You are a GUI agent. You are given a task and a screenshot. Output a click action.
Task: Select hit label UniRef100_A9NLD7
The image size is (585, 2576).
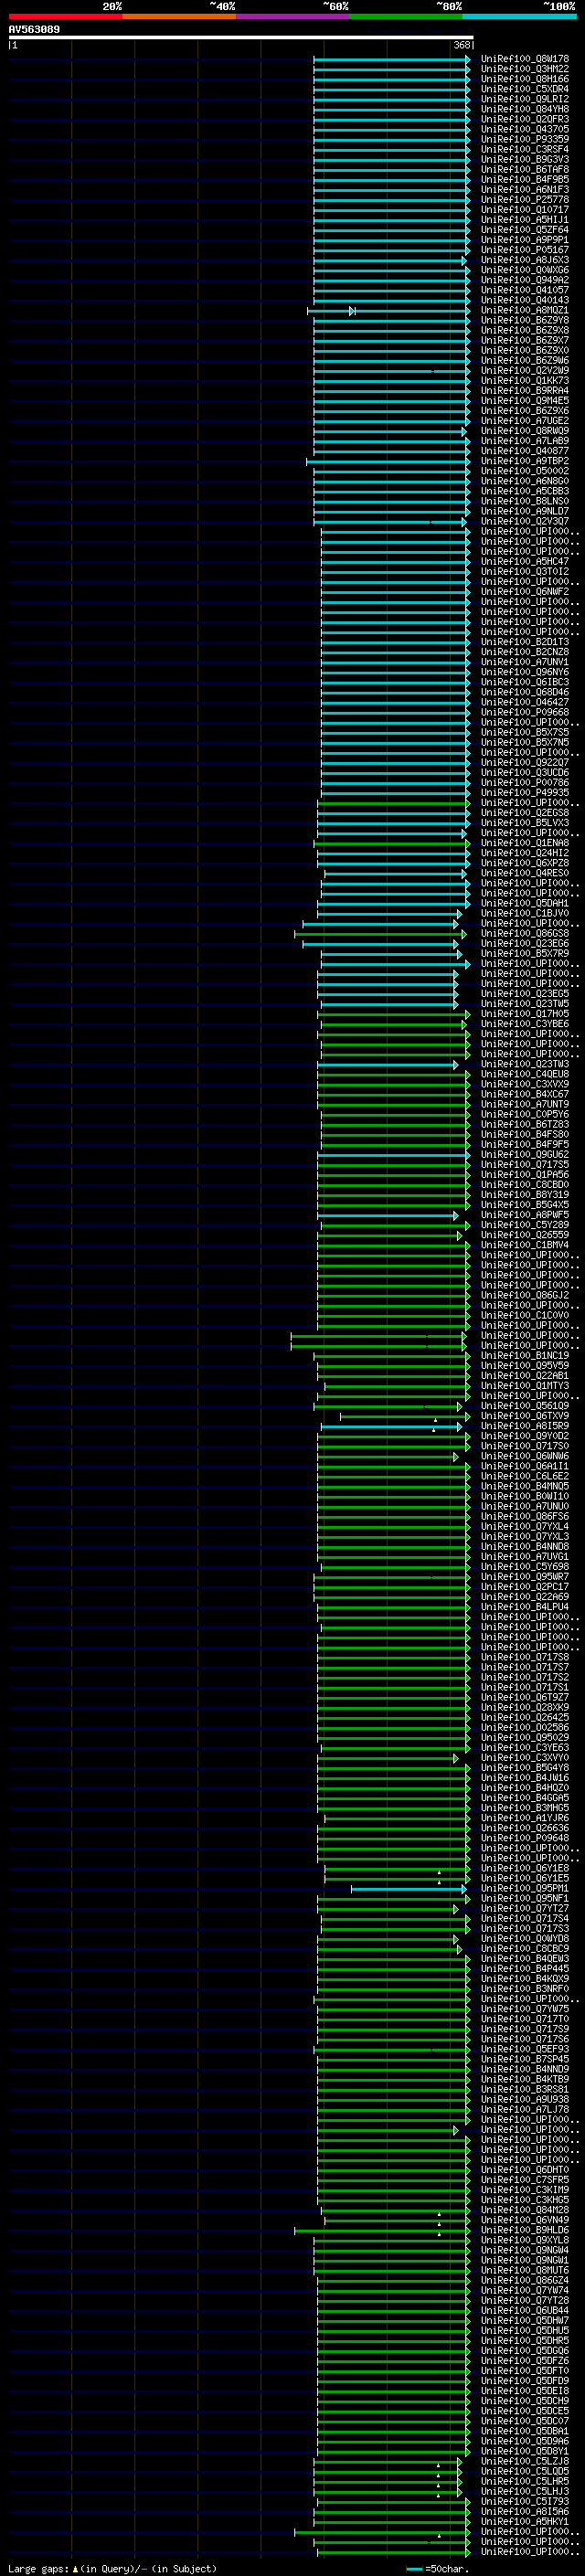click(525, 511)
